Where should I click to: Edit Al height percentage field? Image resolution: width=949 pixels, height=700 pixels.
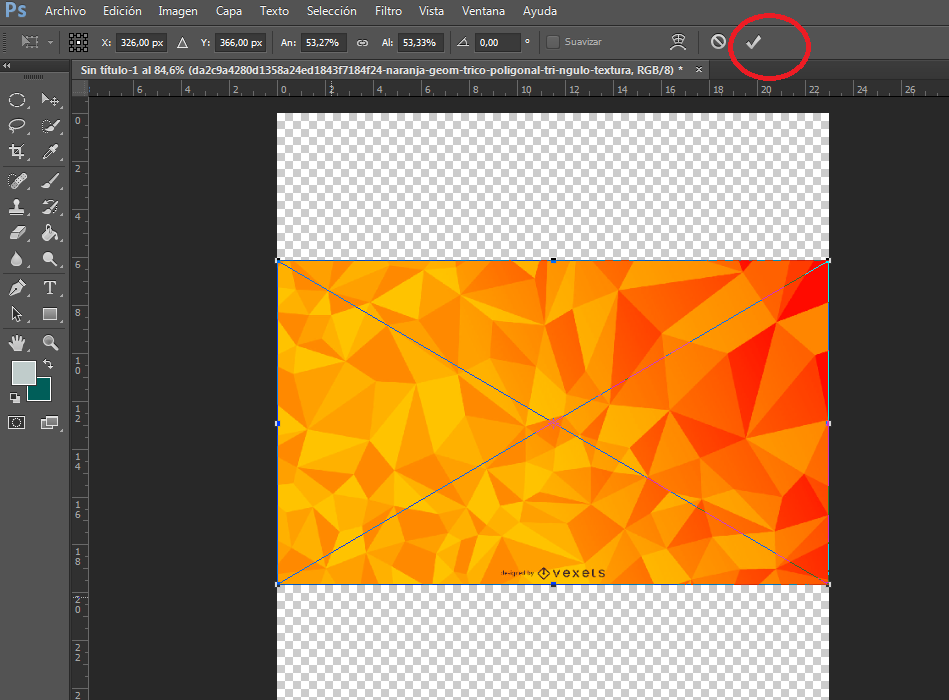click(421, 43)
